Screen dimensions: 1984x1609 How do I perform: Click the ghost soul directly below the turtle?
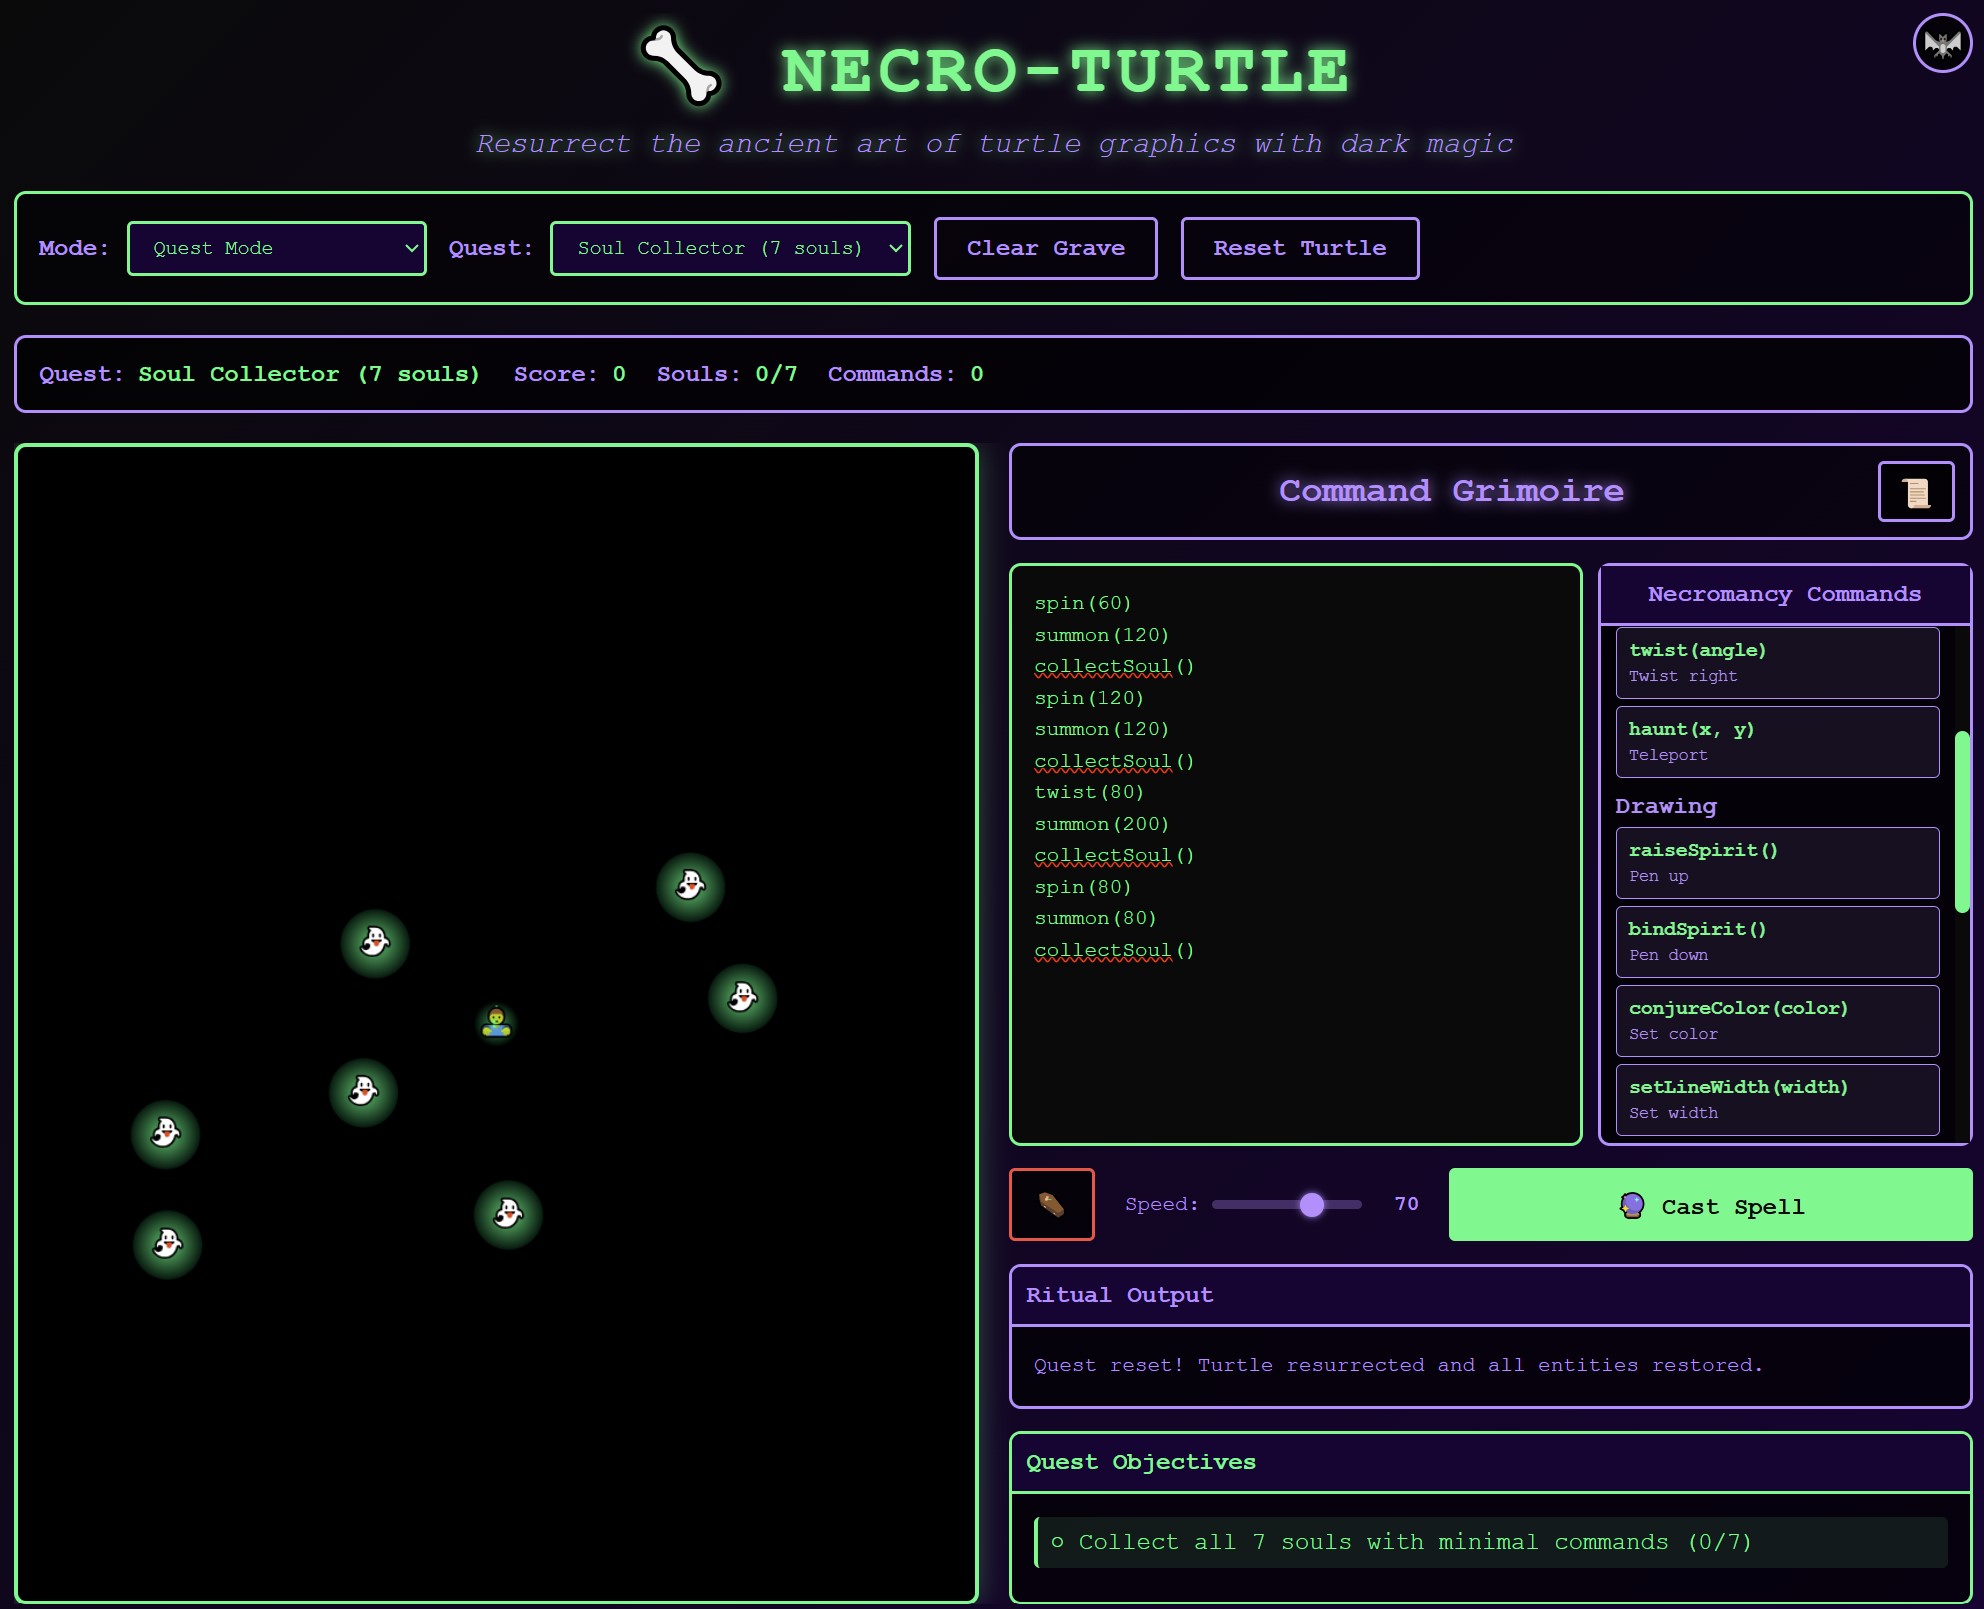point(508,1214)
